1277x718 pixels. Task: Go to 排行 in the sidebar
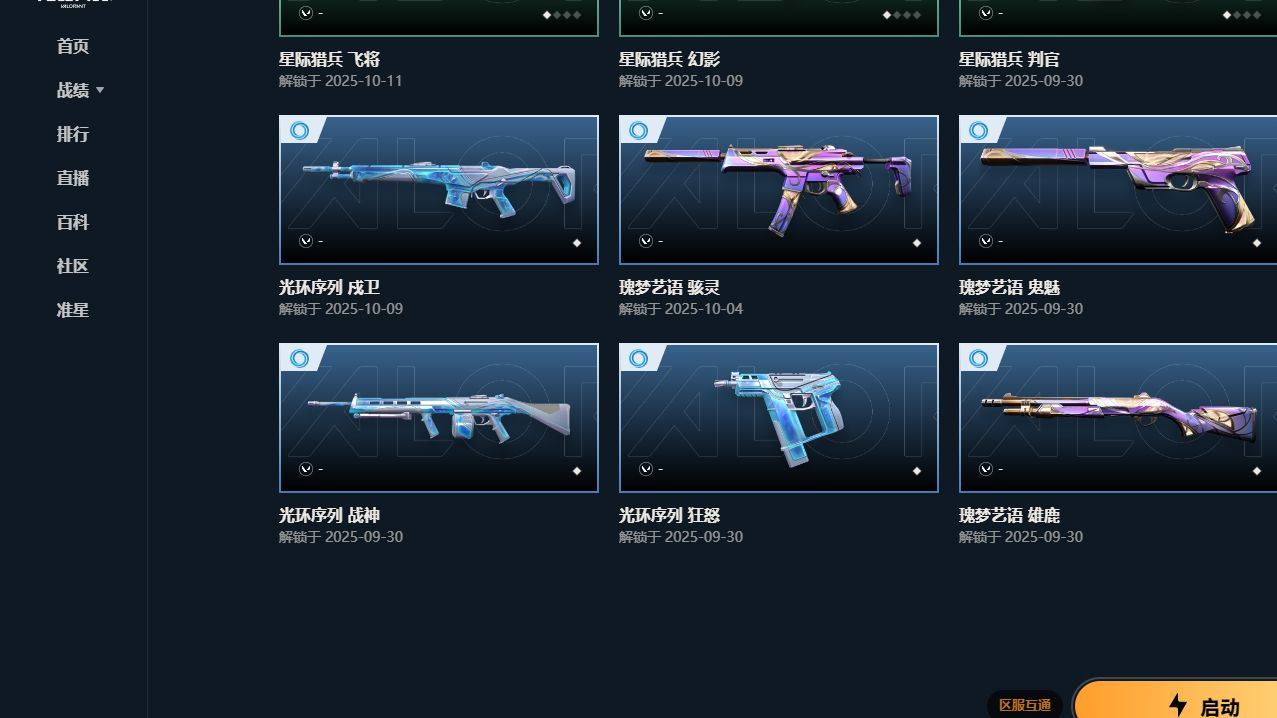[73, 134]
